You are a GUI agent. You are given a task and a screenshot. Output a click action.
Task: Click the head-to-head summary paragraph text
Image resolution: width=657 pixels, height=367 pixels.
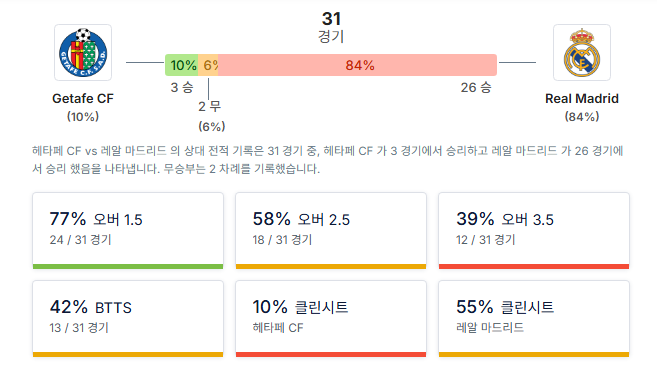tap(328, 160)
